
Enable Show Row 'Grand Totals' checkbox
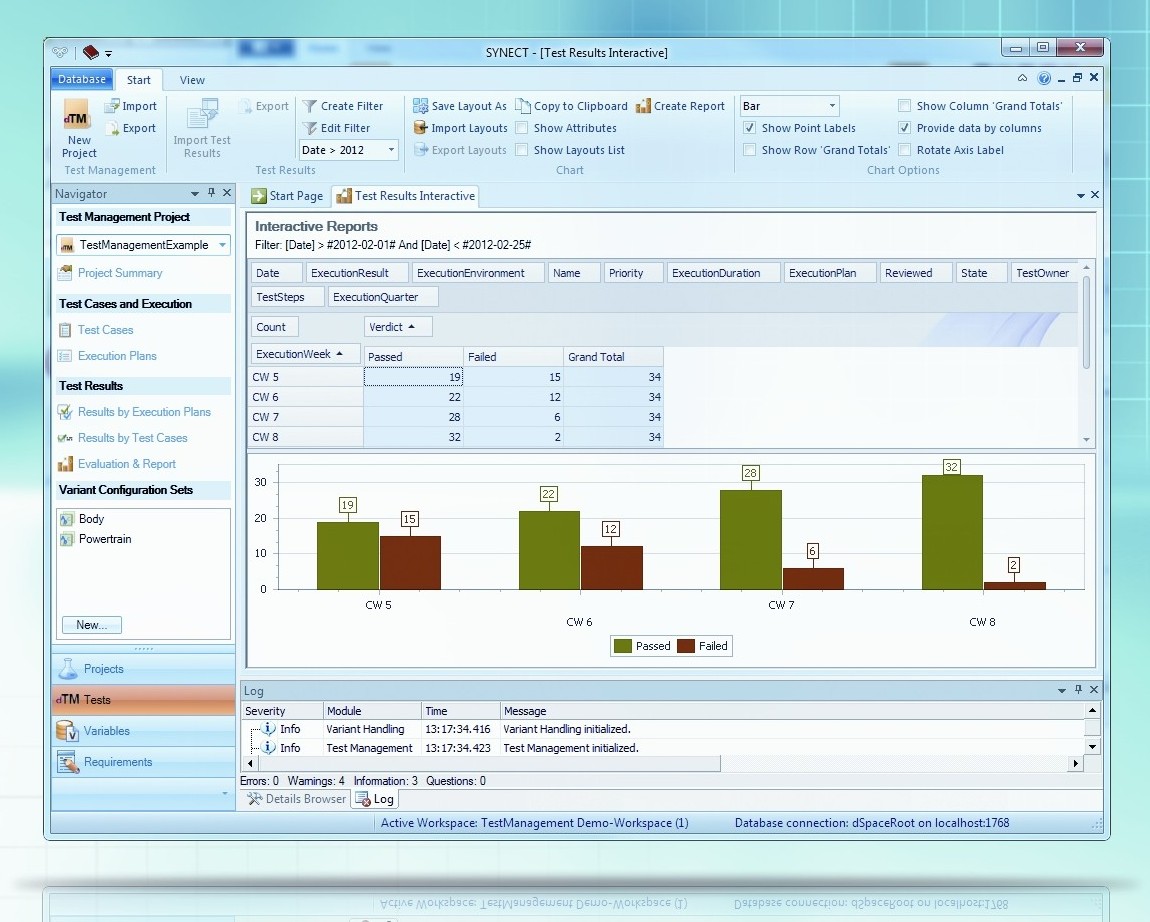click(750, 150)
